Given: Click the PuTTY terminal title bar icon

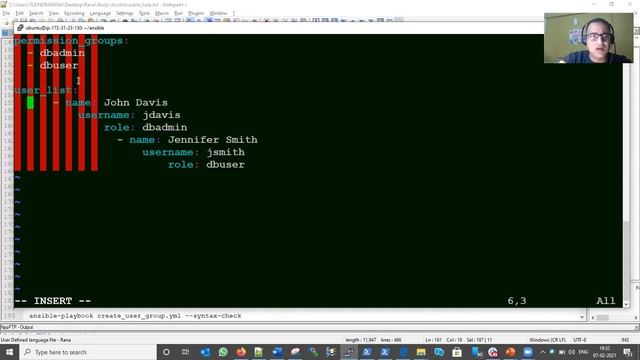Looking at the screenshot, I should pyautogui.click(x=20, y=28).
